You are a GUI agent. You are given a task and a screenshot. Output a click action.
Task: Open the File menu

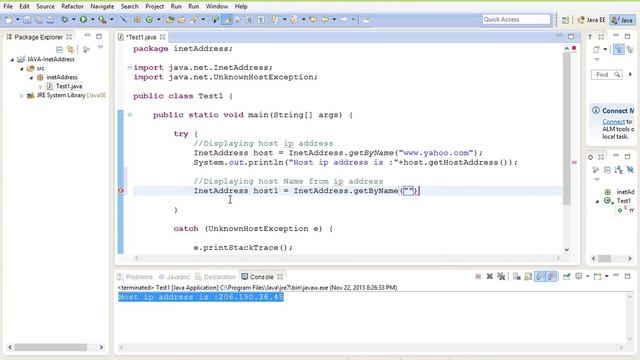(x=8, y=7)
